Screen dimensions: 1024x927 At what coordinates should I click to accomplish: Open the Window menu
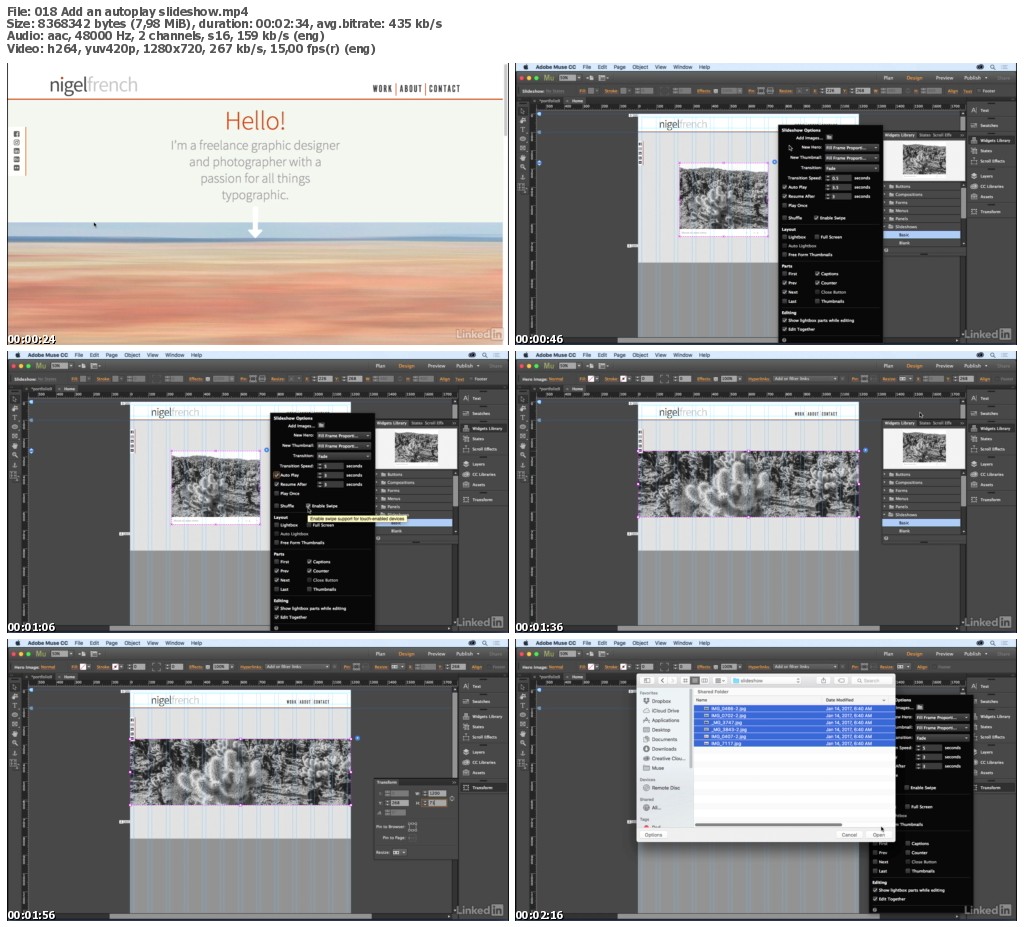pyautogui.click(x=682, y=66)
